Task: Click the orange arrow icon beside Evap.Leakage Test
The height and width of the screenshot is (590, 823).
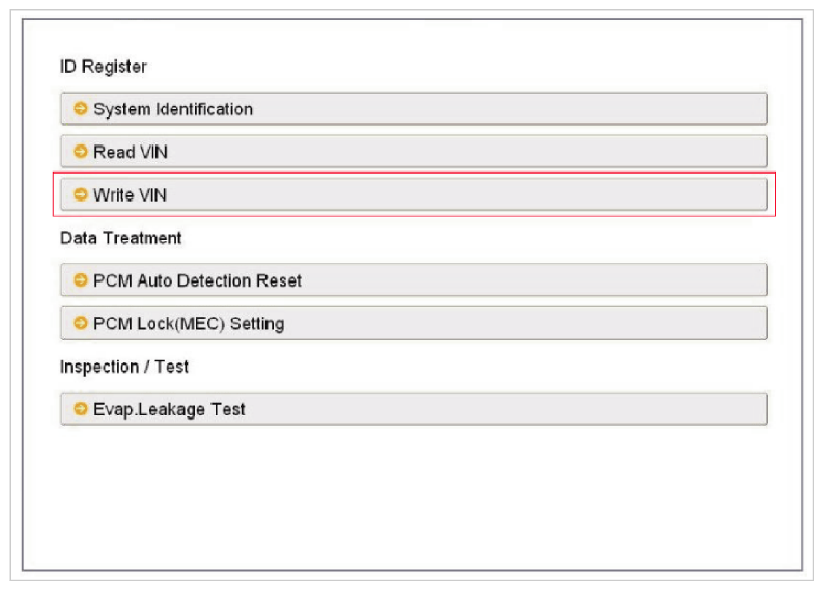Action: [81, 409]
